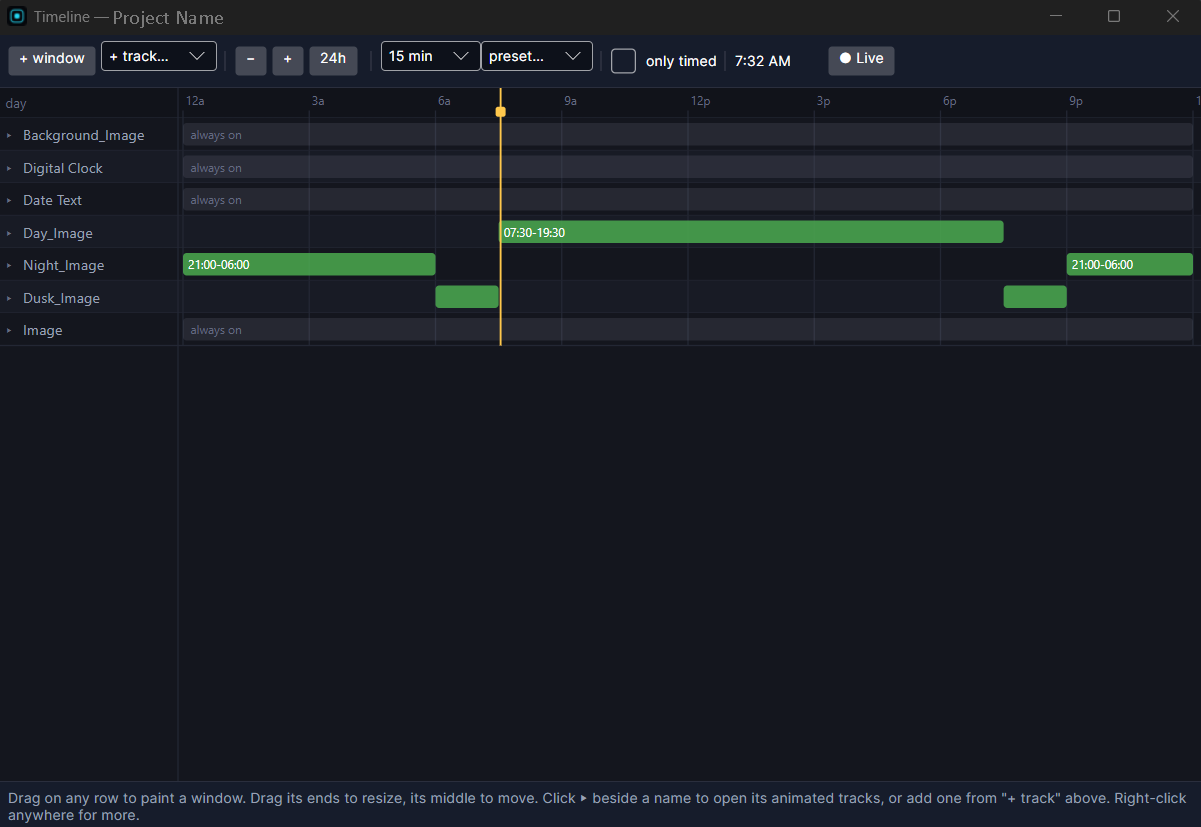Image resolution: width=1201 pixels, height=827 pixels.
Task: Select the Digital Clock row label
Action: point(63,168)
